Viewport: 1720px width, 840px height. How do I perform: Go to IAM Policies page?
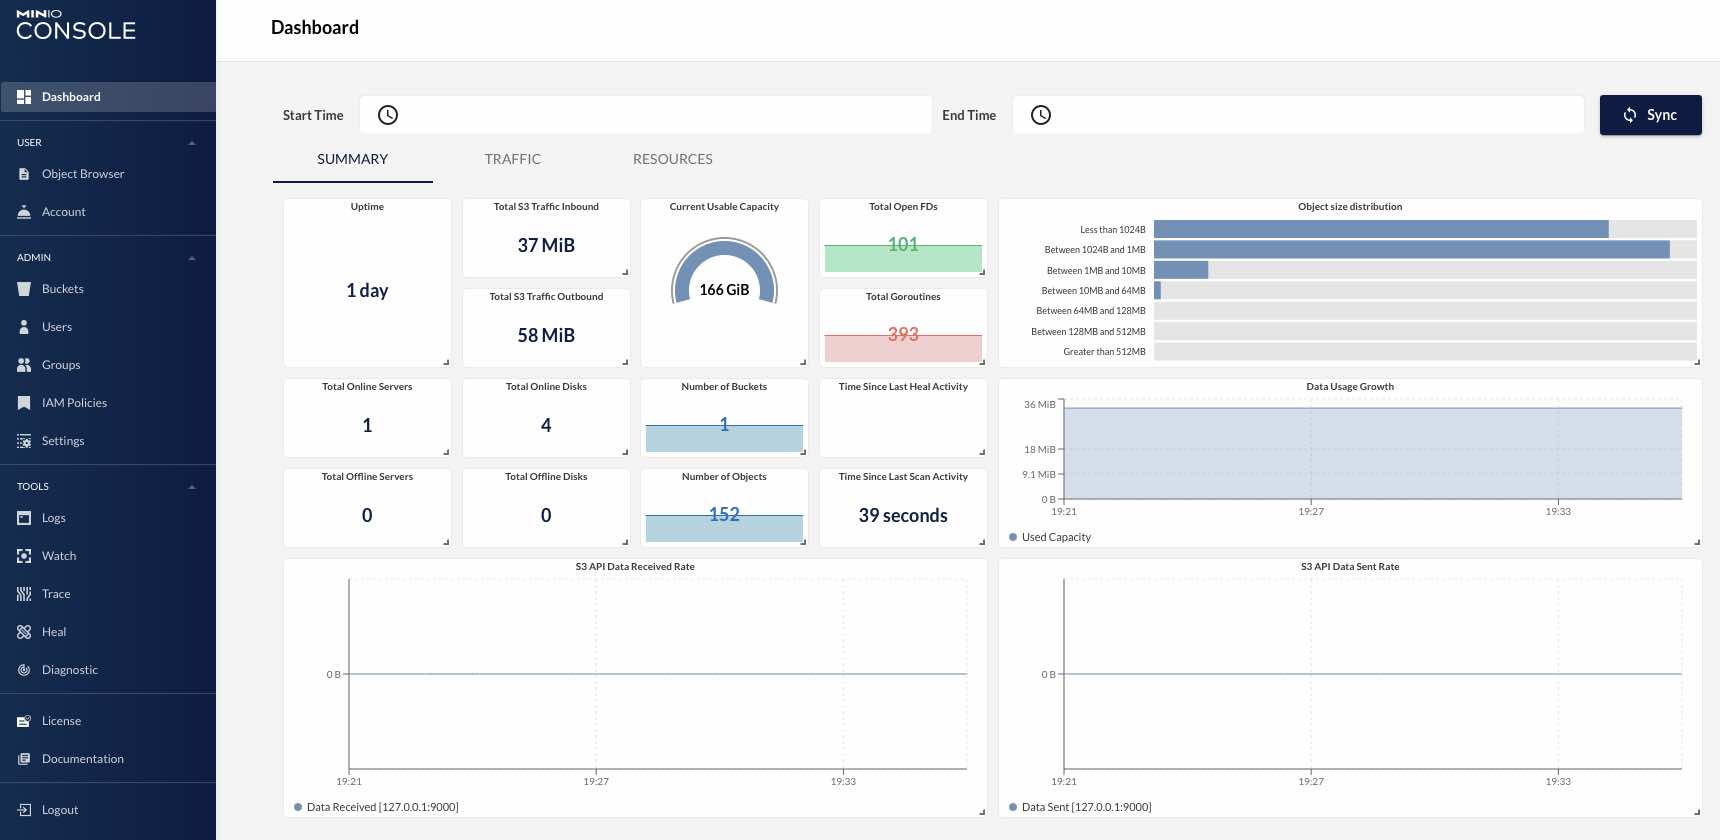108,403
